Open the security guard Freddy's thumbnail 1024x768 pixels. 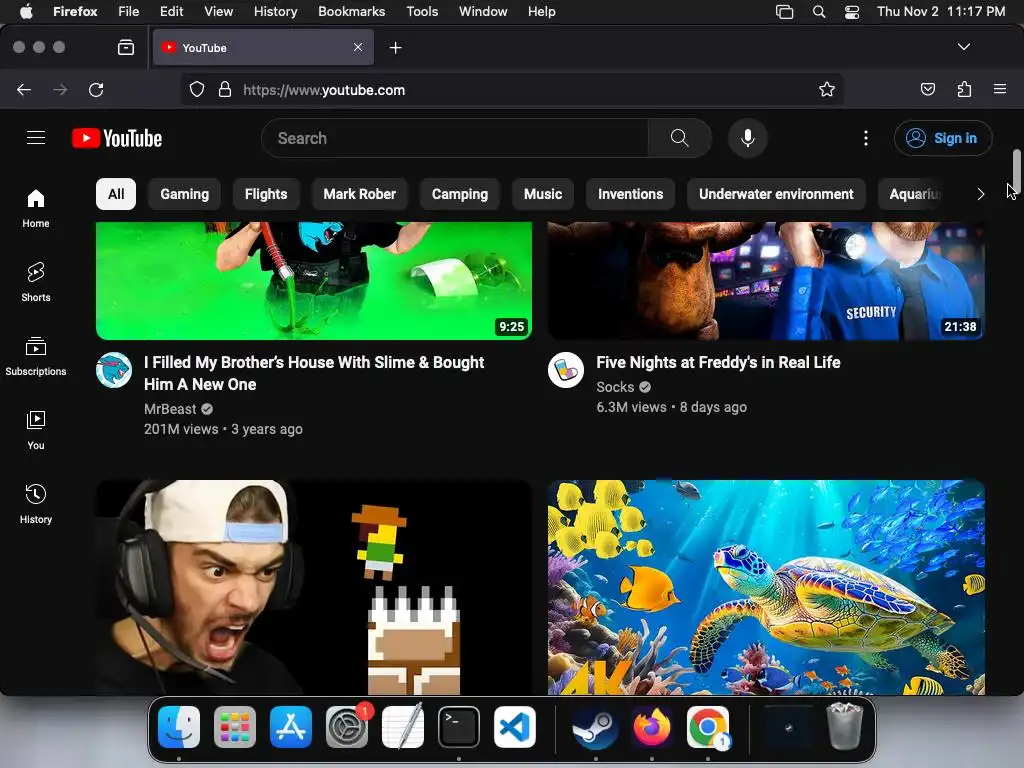[x=766, y=280]
